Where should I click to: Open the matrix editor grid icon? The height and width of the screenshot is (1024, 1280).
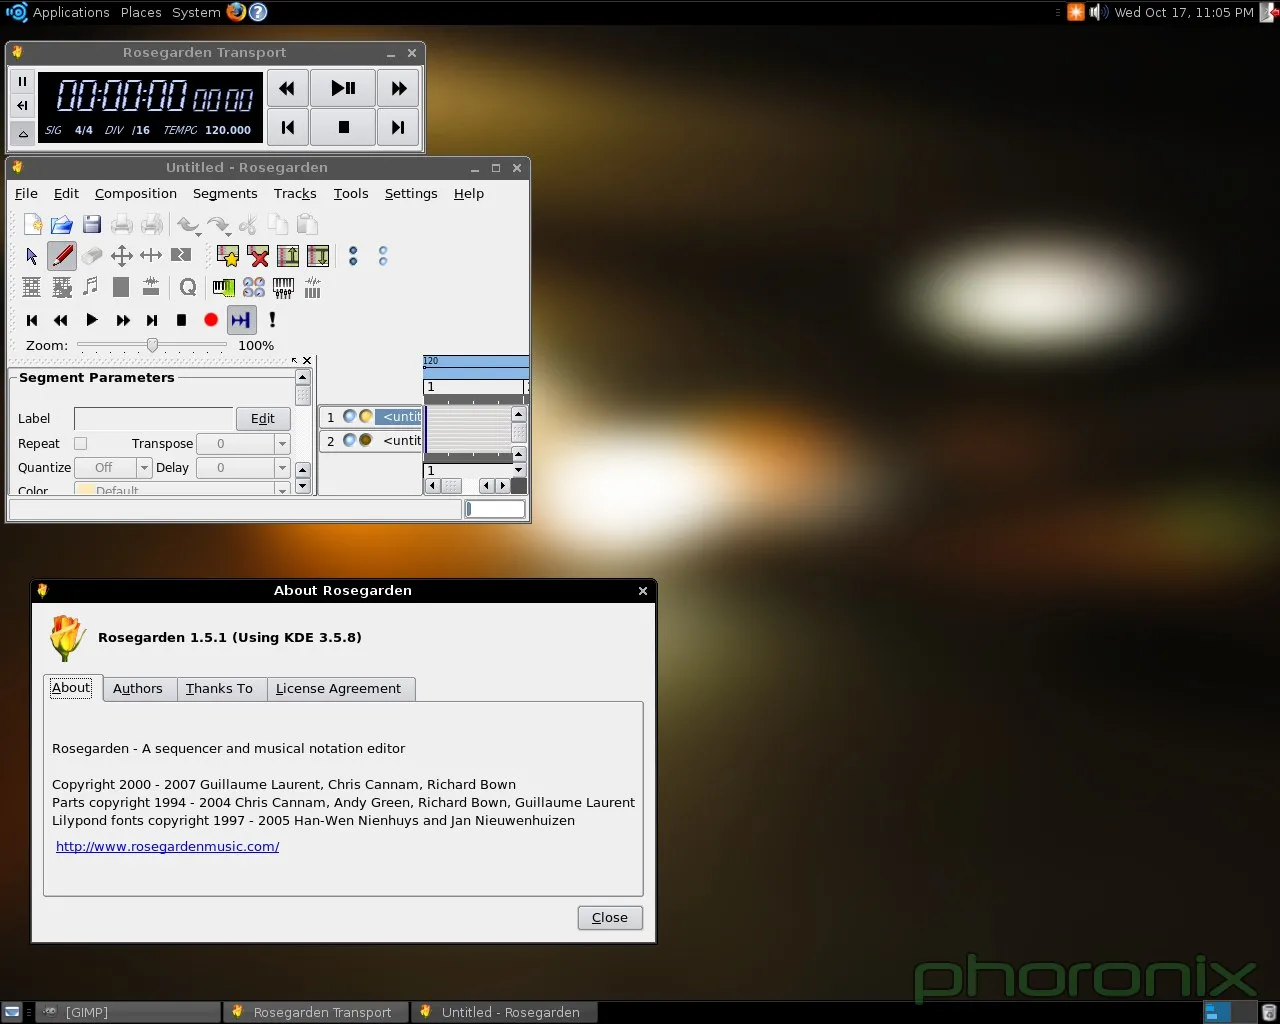coord(32,288)
